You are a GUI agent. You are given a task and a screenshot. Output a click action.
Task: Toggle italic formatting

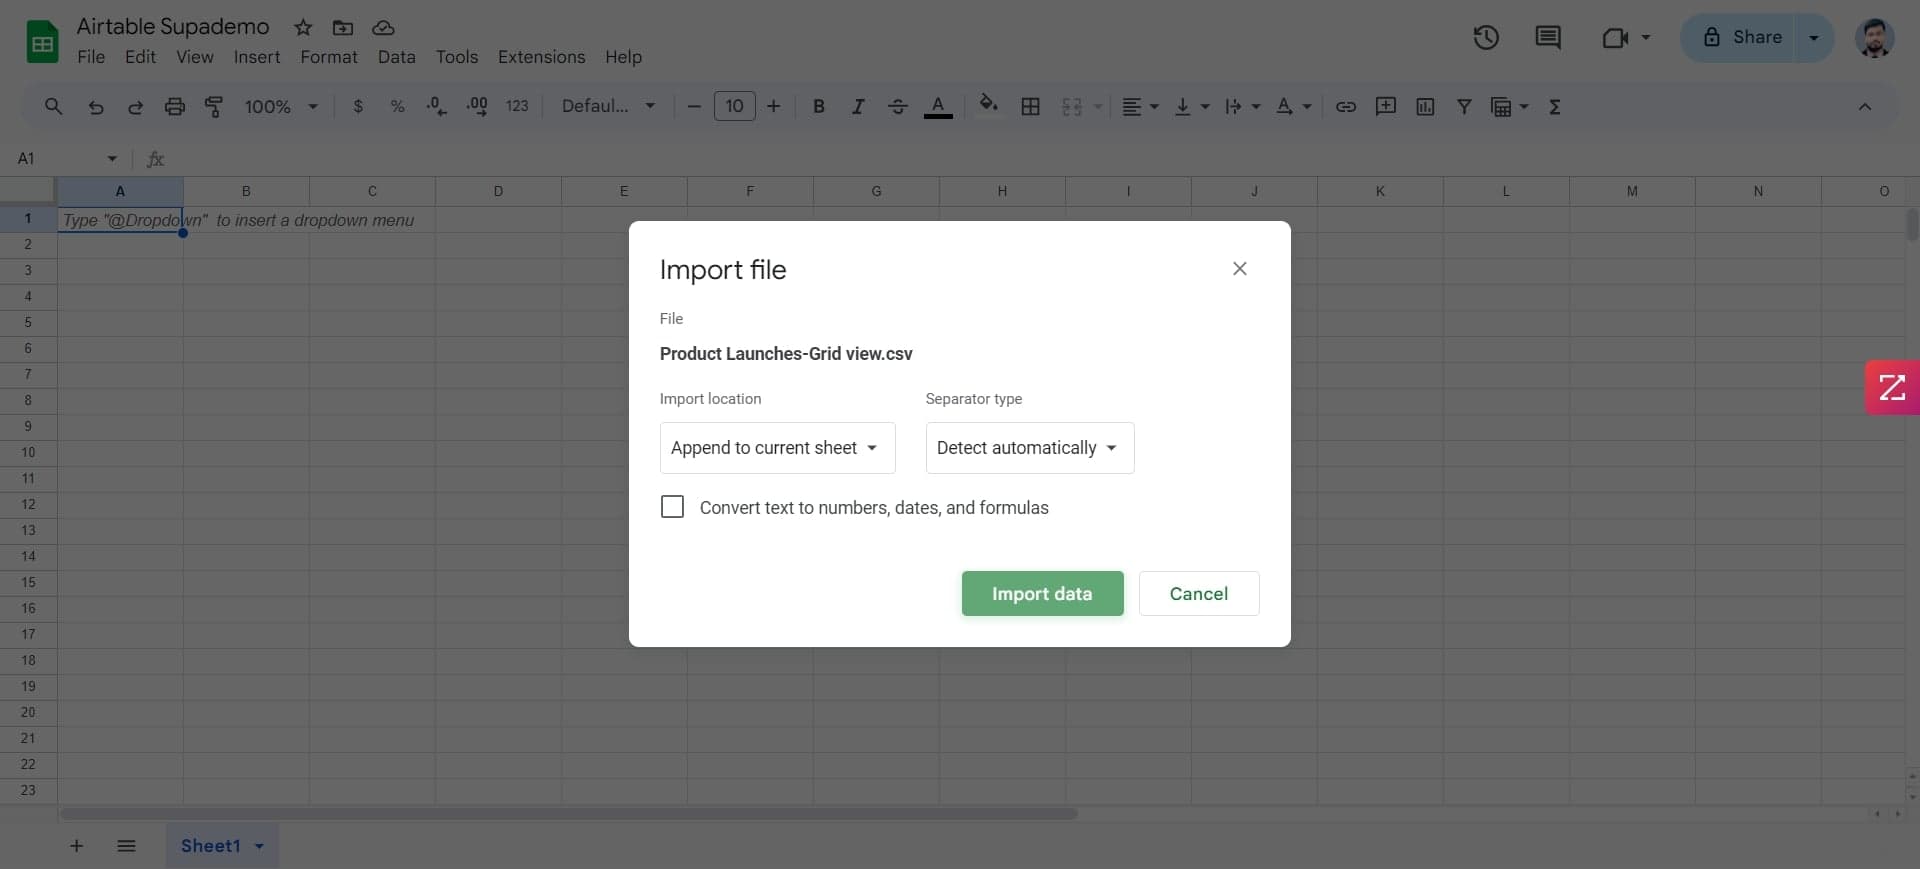[x=857, y=106]
